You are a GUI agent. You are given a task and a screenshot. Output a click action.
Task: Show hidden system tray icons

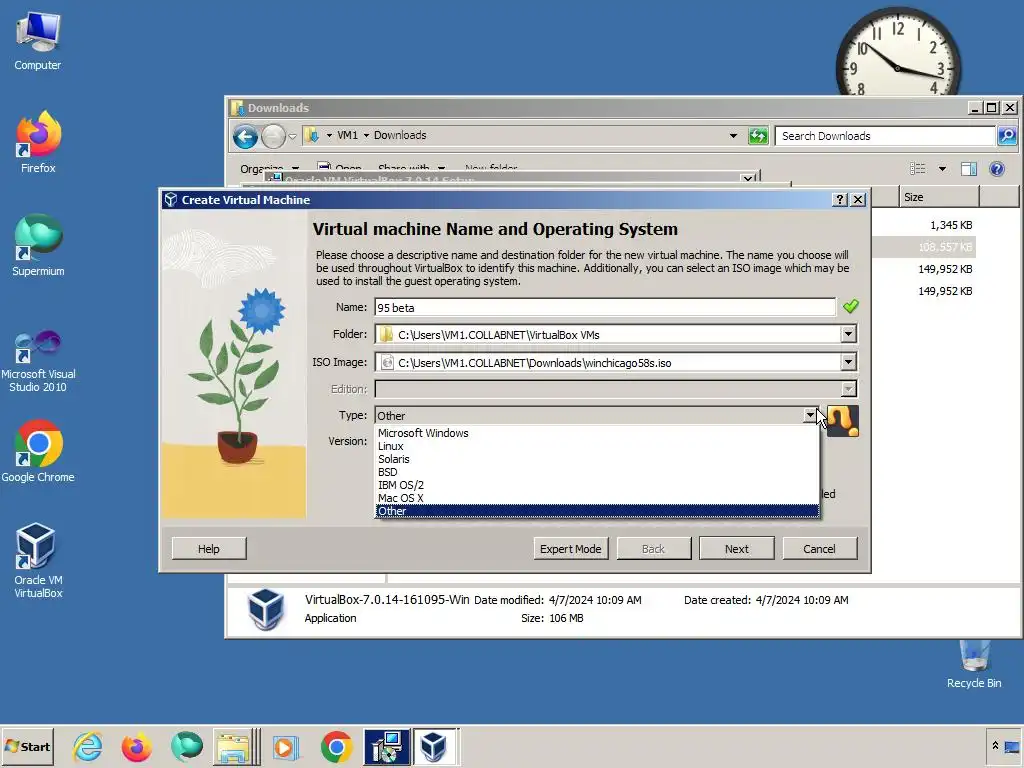pyautogui.click(x=995, y=746)
